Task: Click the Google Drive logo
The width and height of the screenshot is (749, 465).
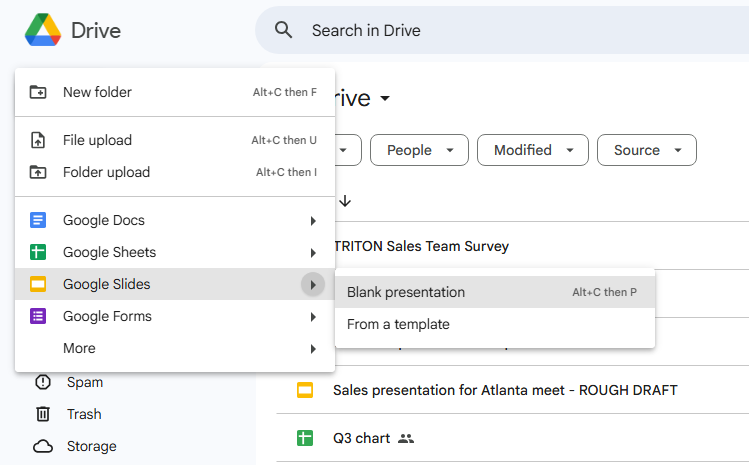Action: coord(43,30)
